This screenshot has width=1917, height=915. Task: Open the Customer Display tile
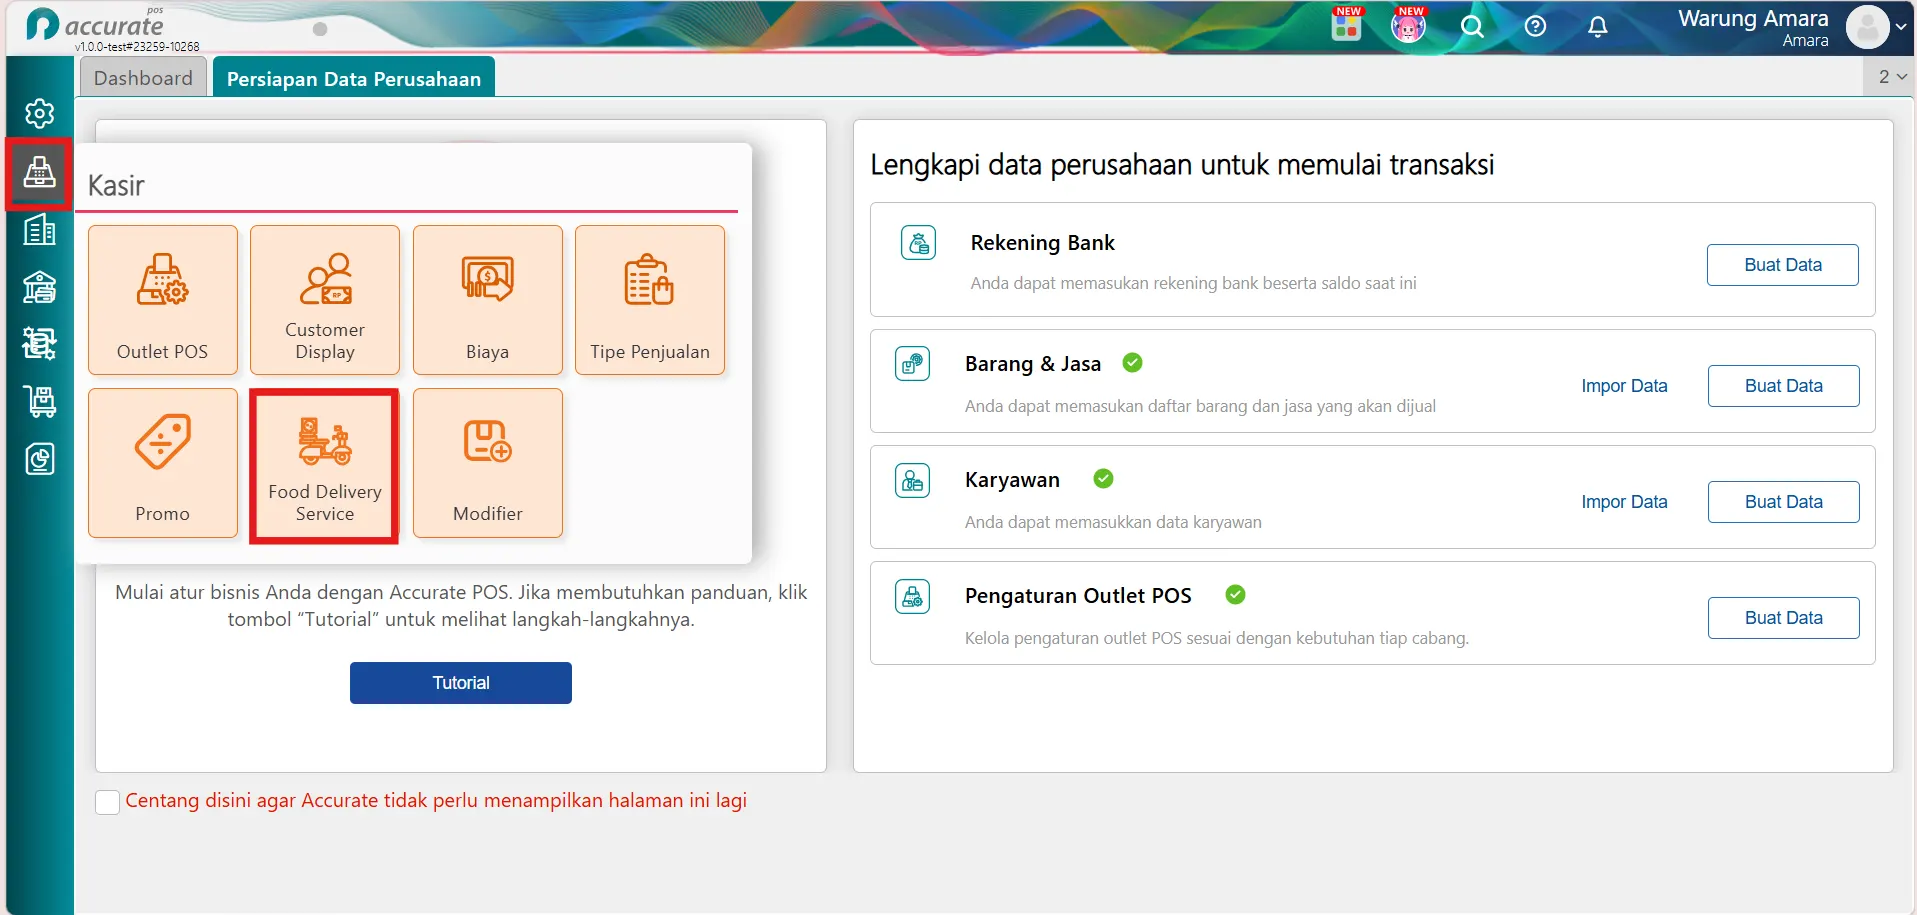325,300
